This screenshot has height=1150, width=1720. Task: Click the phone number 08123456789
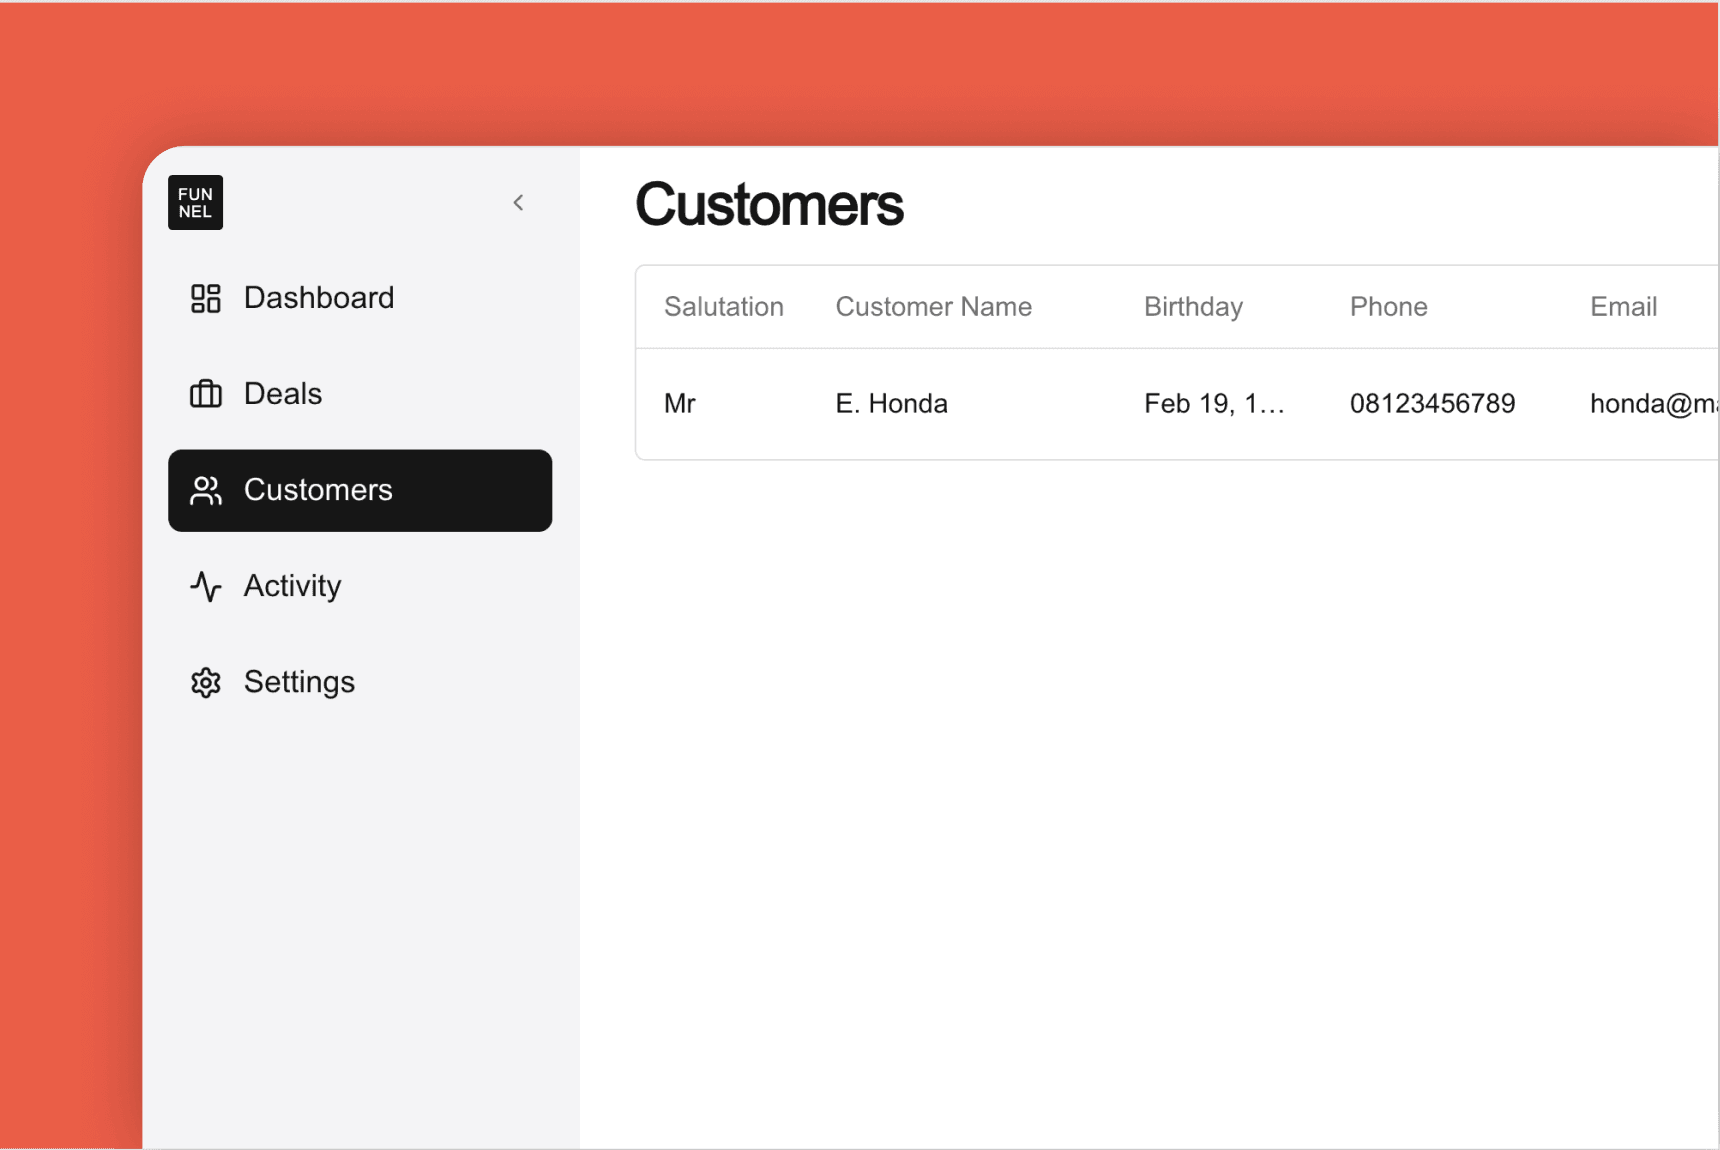click(x=1432, y=404)
